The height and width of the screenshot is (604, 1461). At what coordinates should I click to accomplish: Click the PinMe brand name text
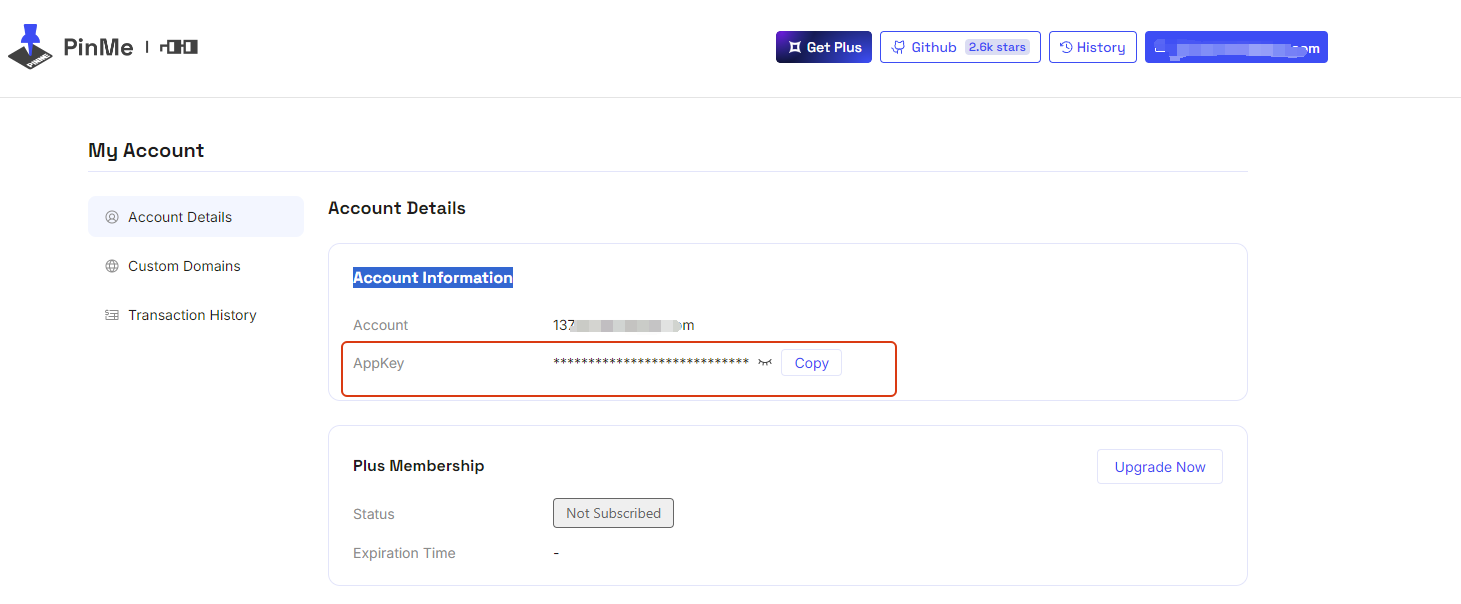98,47
